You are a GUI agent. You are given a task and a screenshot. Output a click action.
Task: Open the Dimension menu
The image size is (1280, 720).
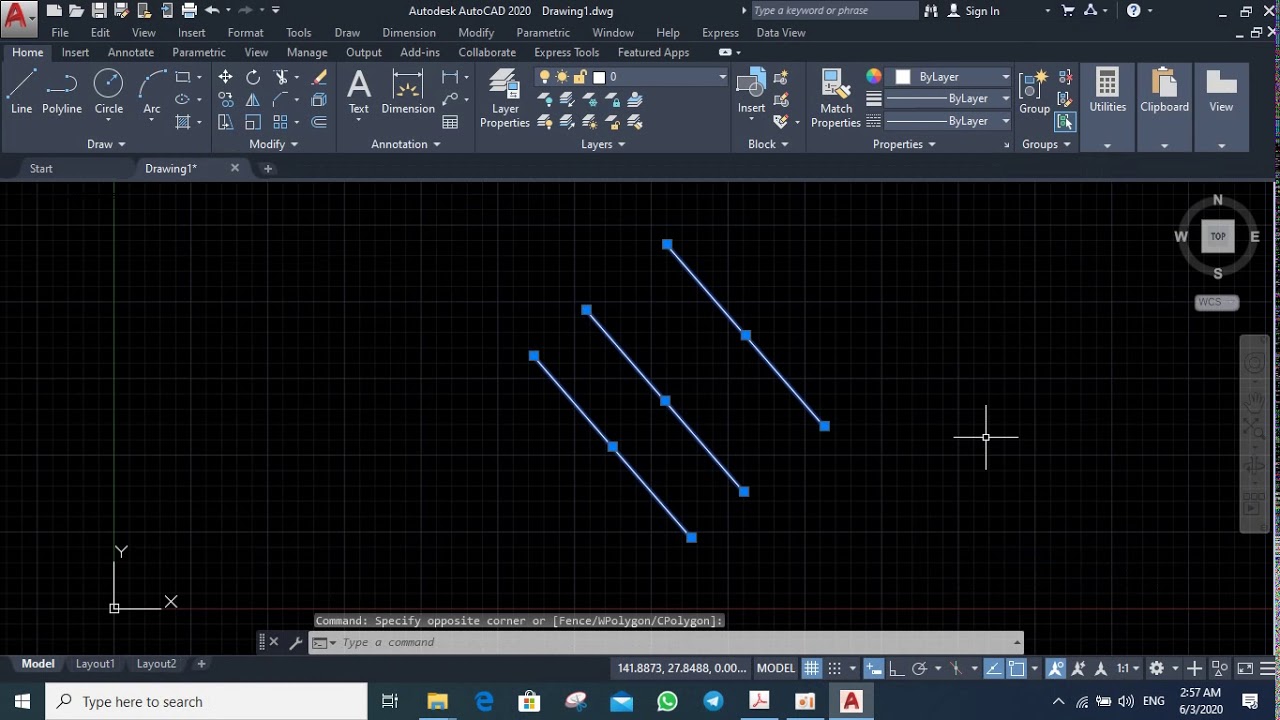(408, 33)
